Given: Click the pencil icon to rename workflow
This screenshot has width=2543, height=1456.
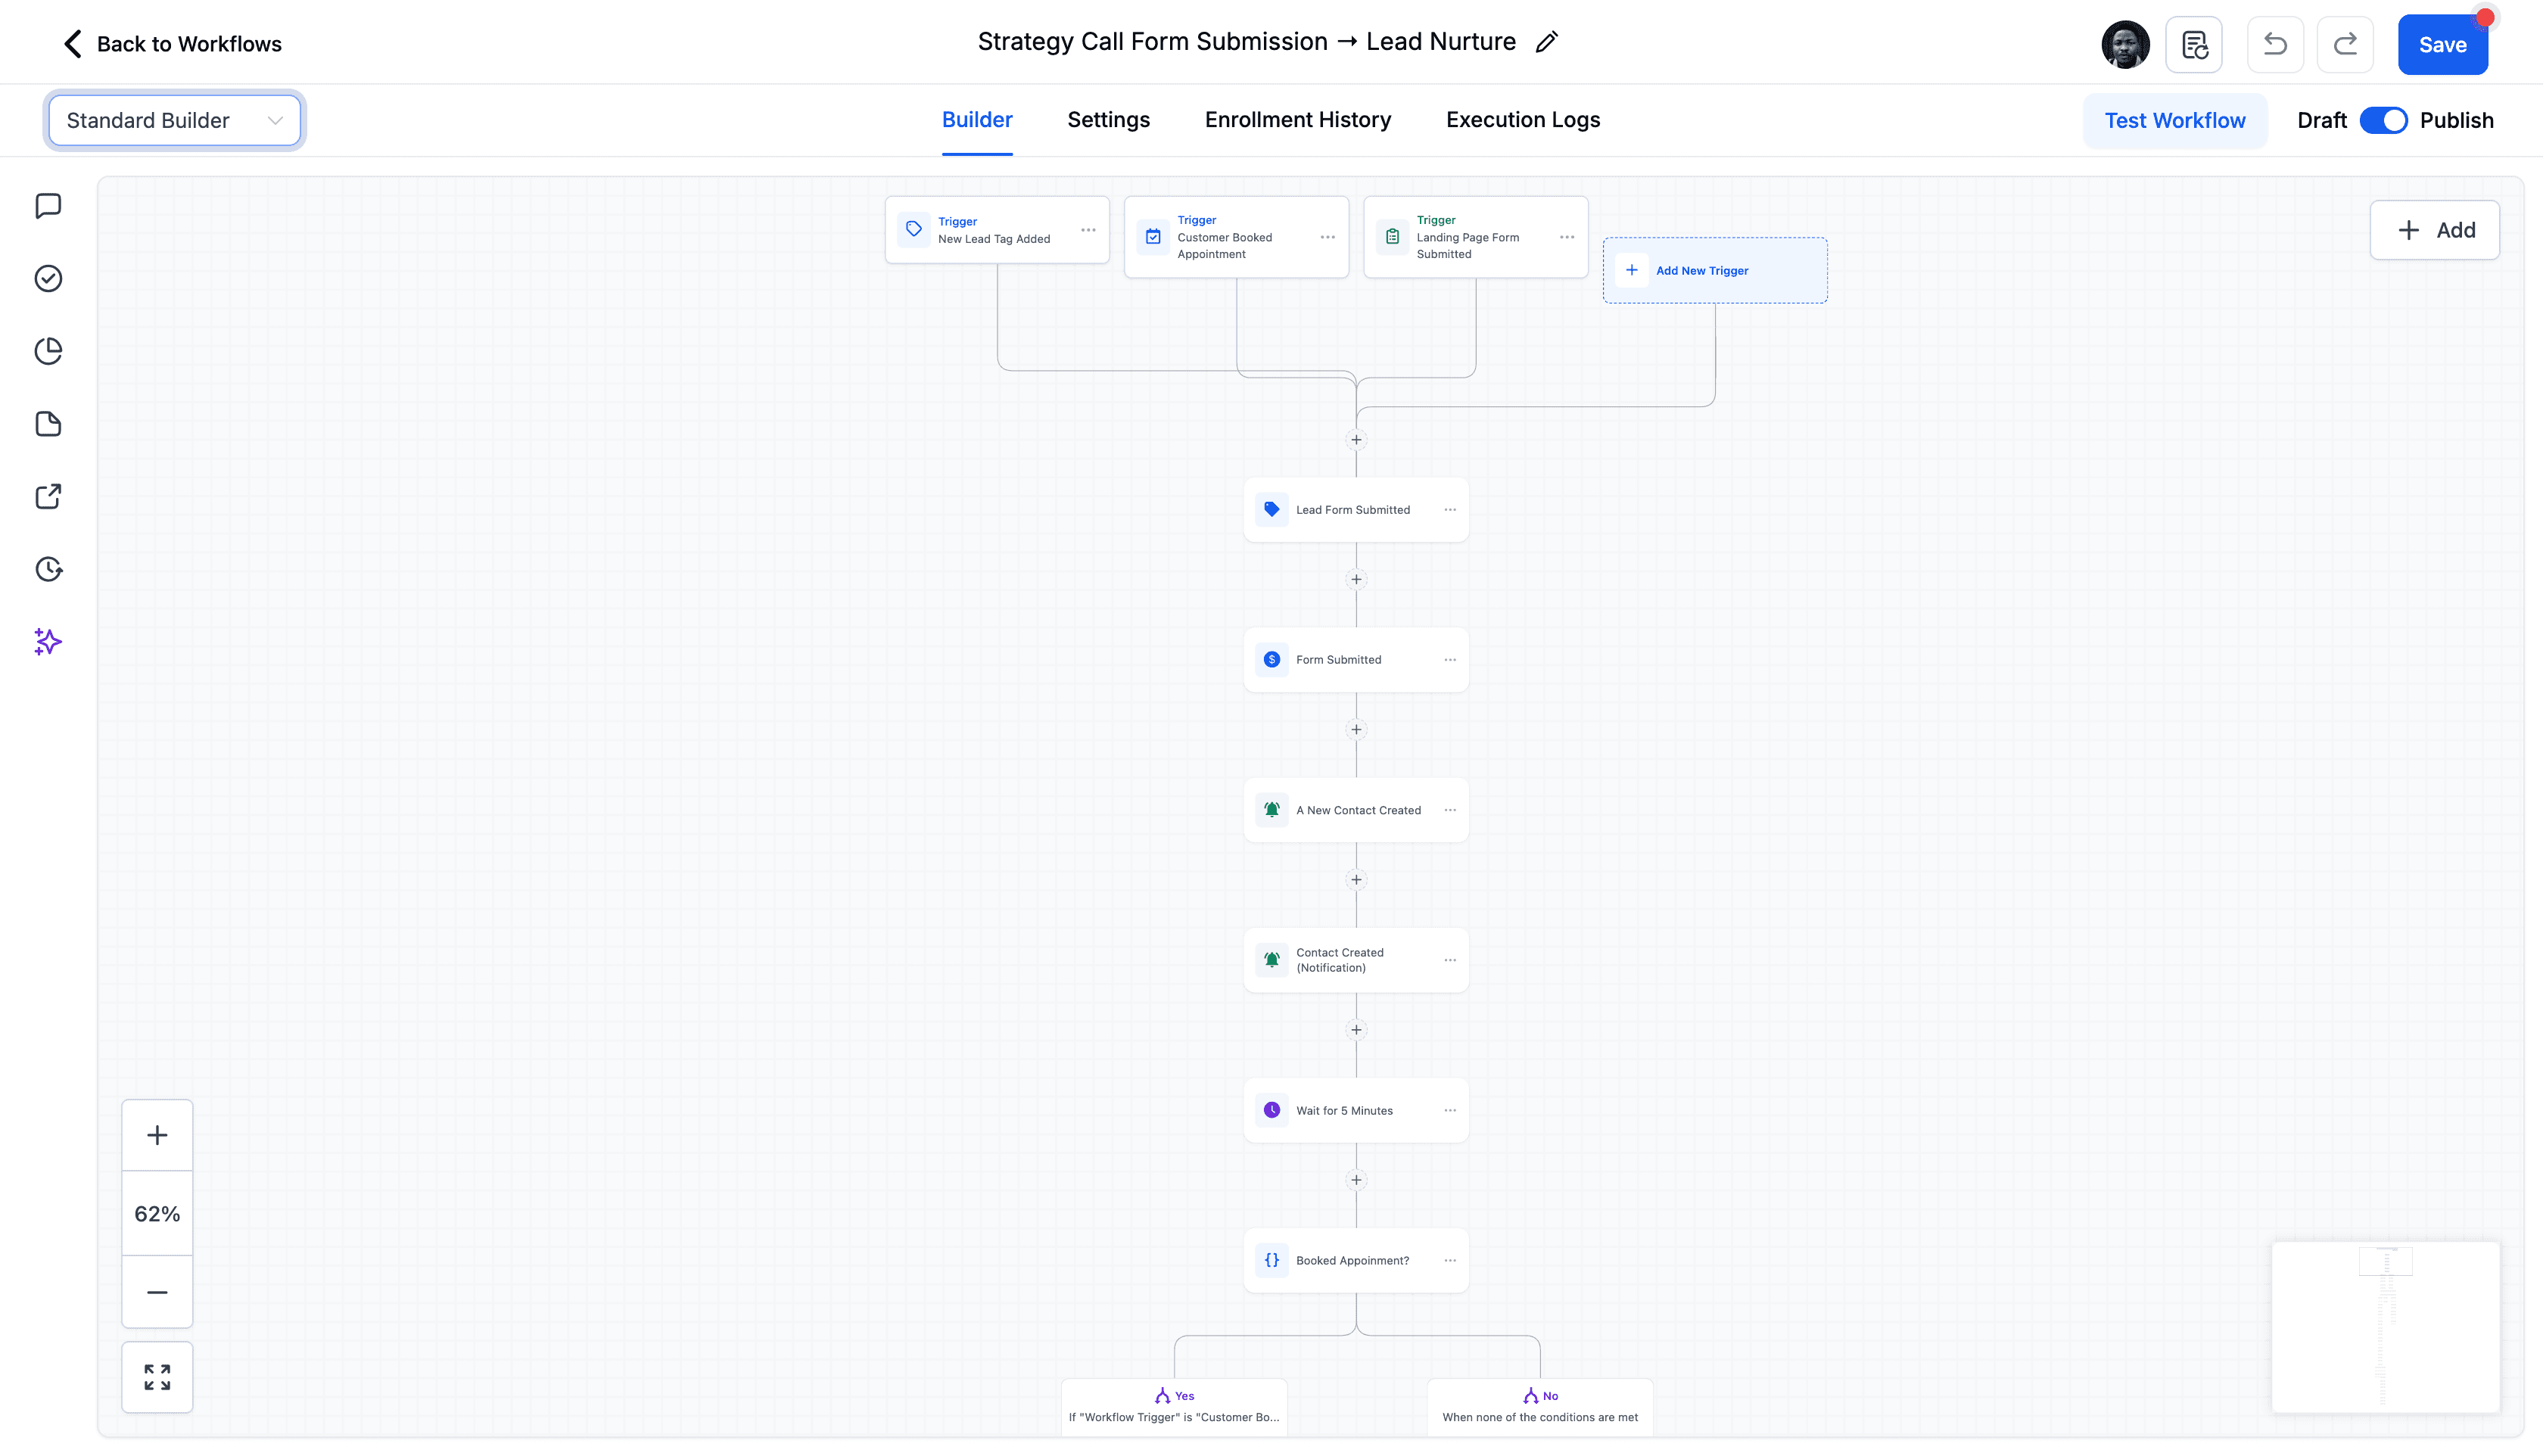Looking at the screenshot, I should (x=1546, y=42).
